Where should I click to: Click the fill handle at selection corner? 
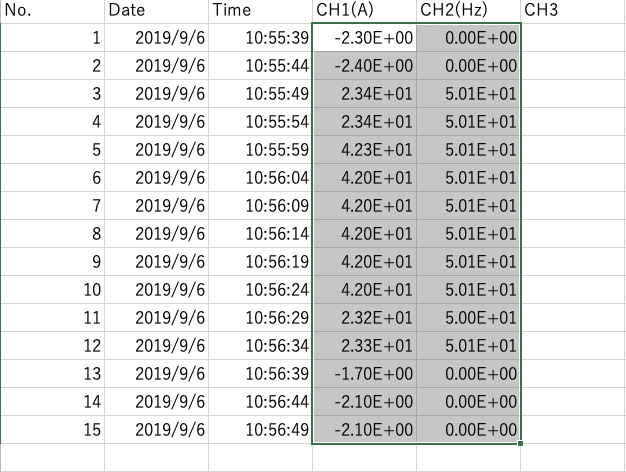(x=520, y=443)
